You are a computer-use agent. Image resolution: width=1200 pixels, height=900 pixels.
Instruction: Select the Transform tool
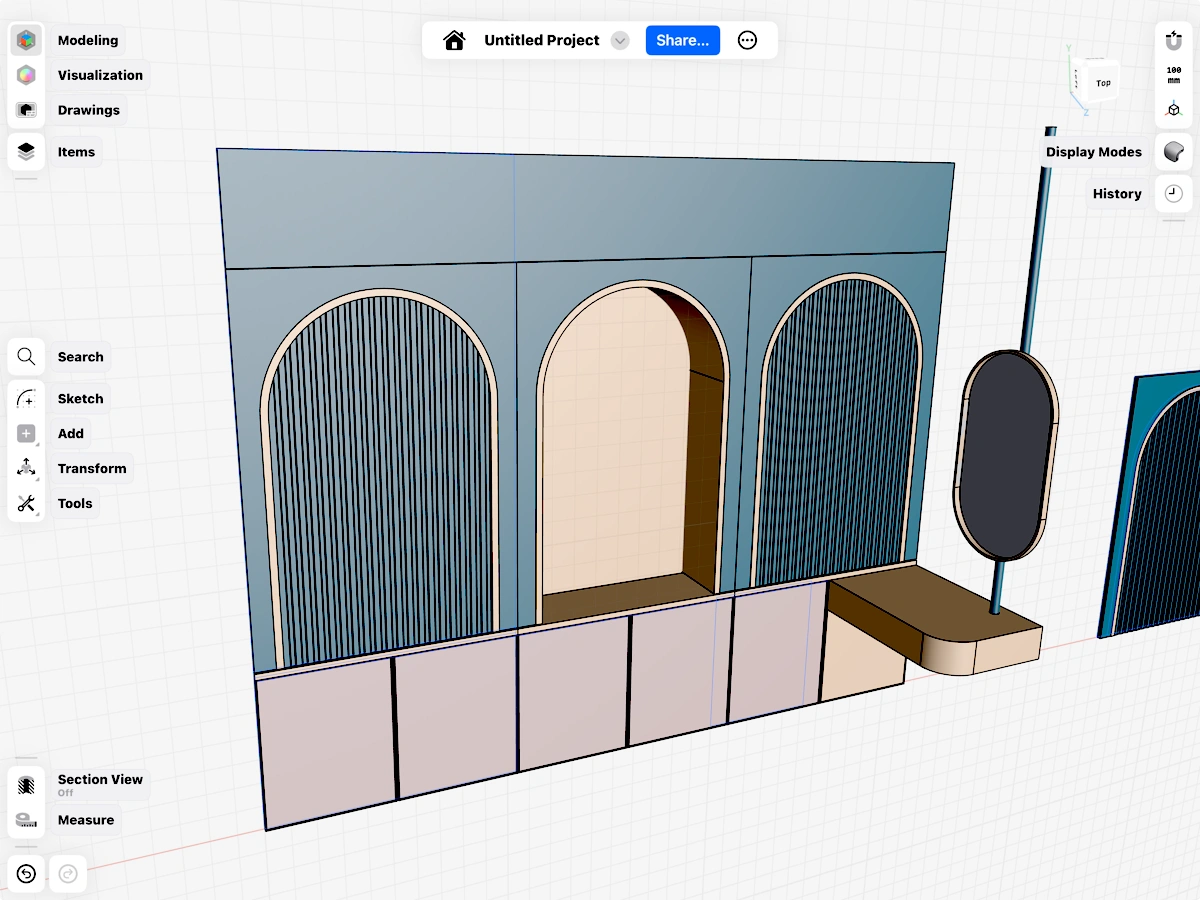[27, 469]
